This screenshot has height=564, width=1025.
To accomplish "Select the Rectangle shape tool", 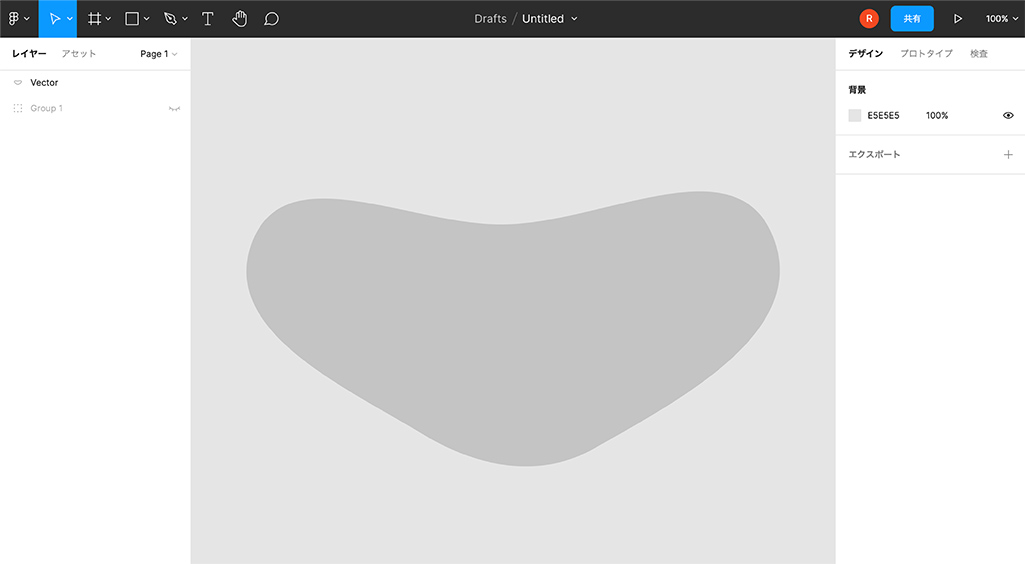I will (x=132, y=18).
